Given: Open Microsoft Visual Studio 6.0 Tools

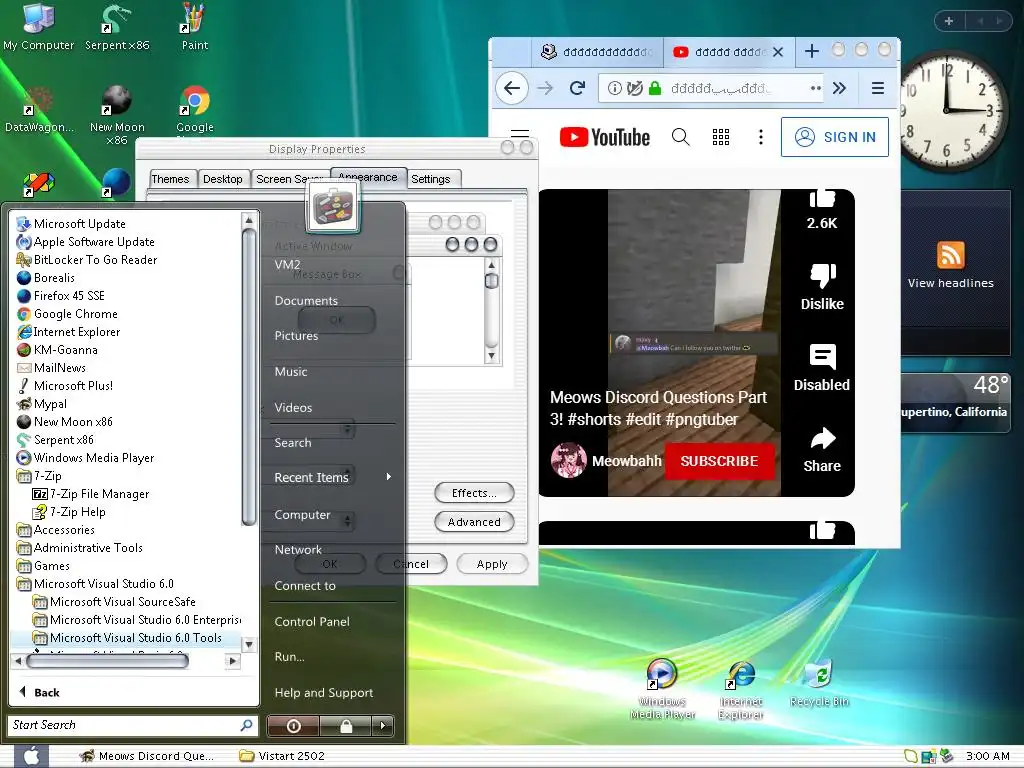Looking at the screenshot, I should pos(128,637).
